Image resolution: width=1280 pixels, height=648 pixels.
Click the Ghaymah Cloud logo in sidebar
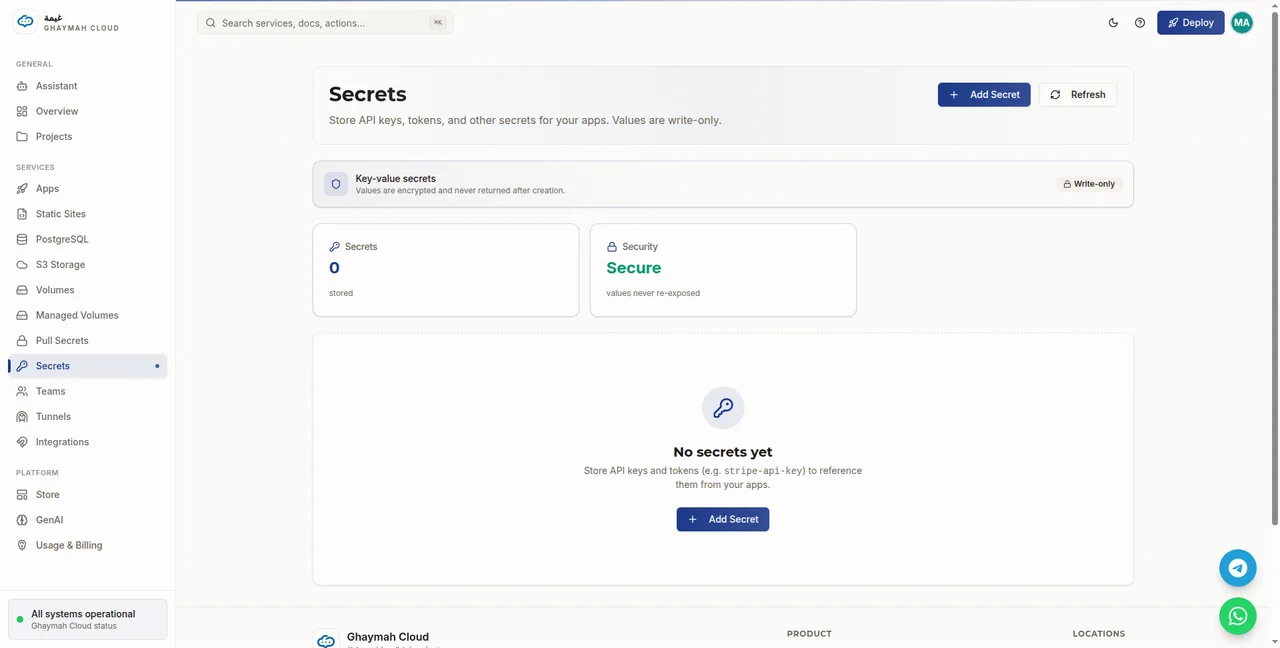pos(25,22)
